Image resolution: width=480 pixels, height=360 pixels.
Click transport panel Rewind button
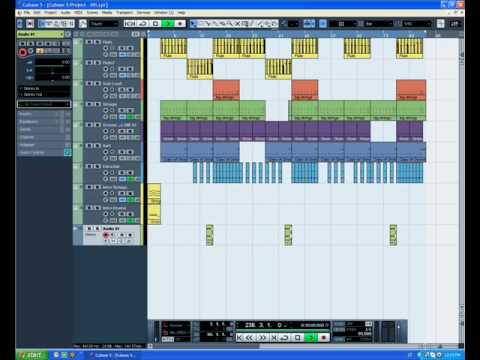pos(249,338)
